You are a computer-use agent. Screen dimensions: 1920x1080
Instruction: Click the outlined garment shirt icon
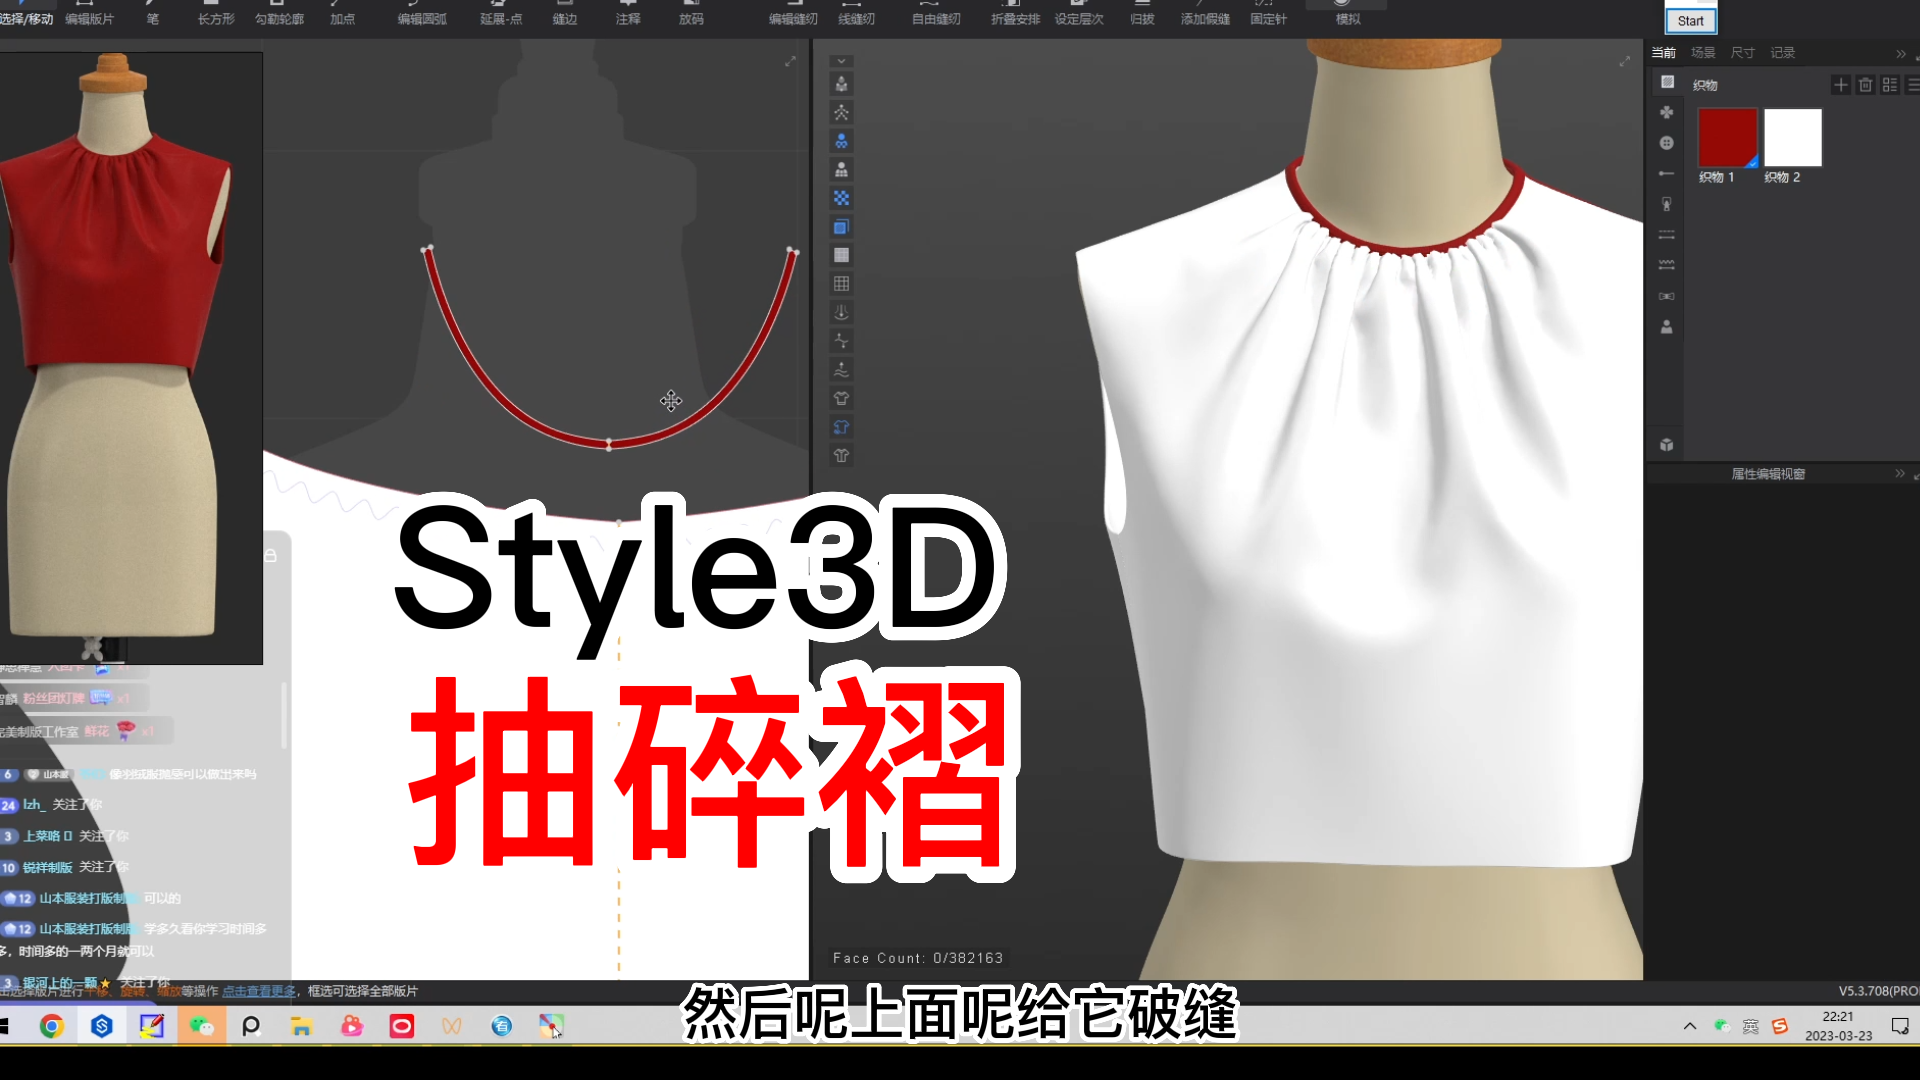pos(841,398)
